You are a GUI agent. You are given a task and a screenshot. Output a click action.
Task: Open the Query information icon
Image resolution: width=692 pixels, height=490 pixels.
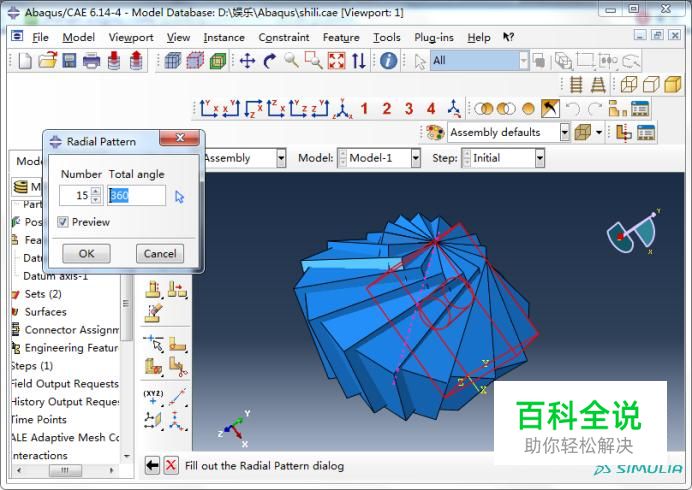pyautogui.click(x=388, y=61)
